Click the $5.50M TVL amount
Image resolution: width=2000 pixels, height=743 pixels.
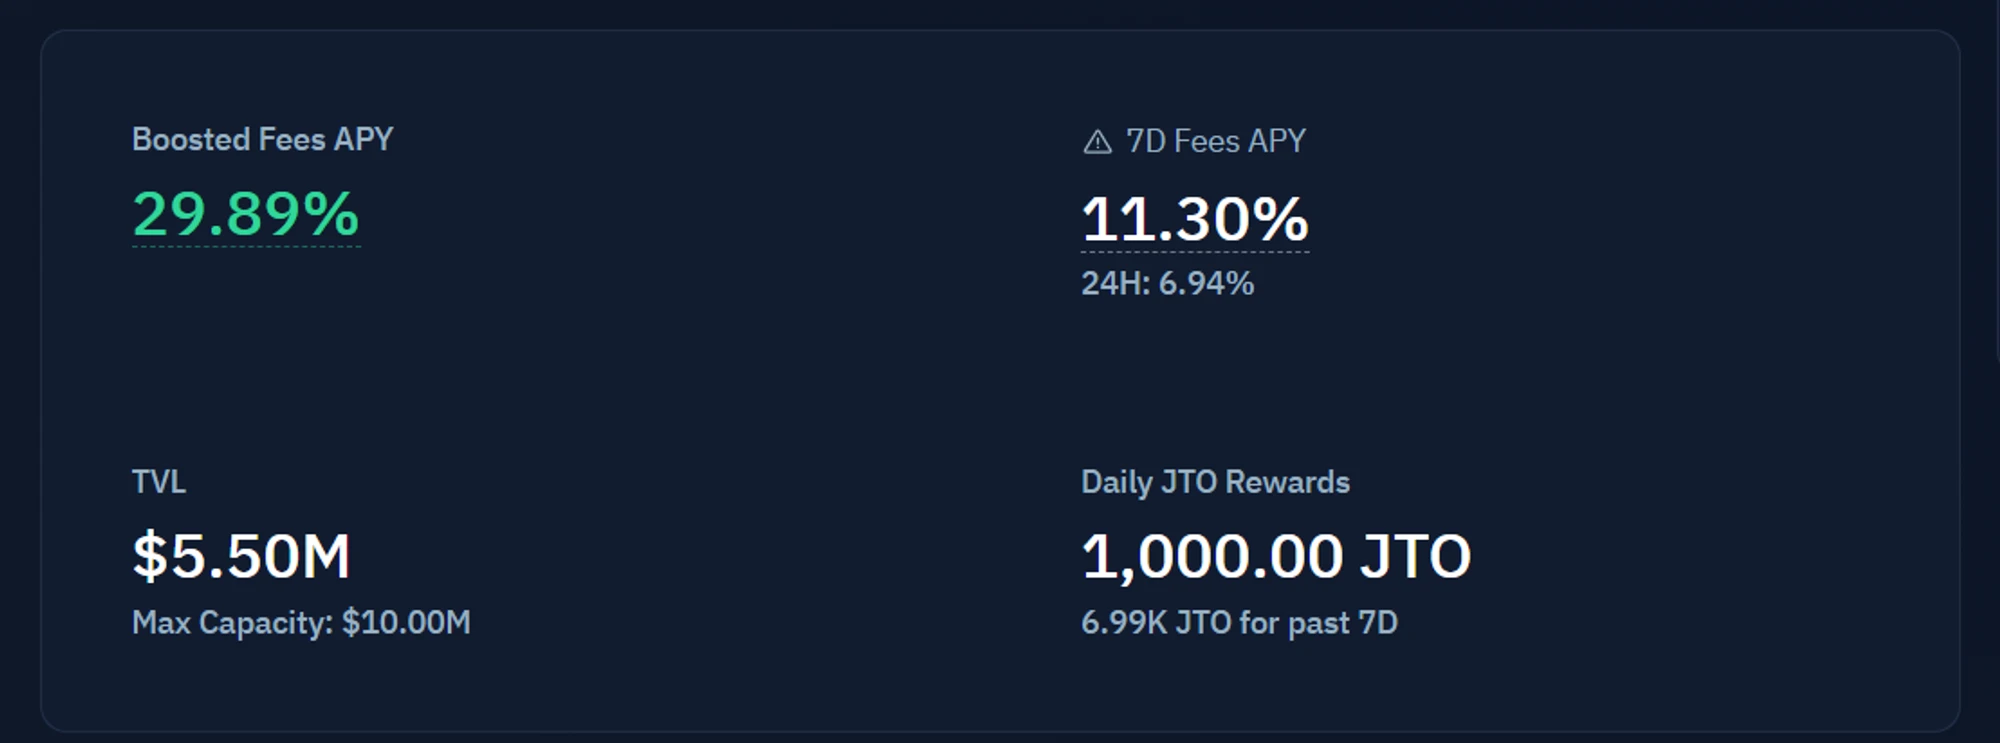[x=241, y=556]
